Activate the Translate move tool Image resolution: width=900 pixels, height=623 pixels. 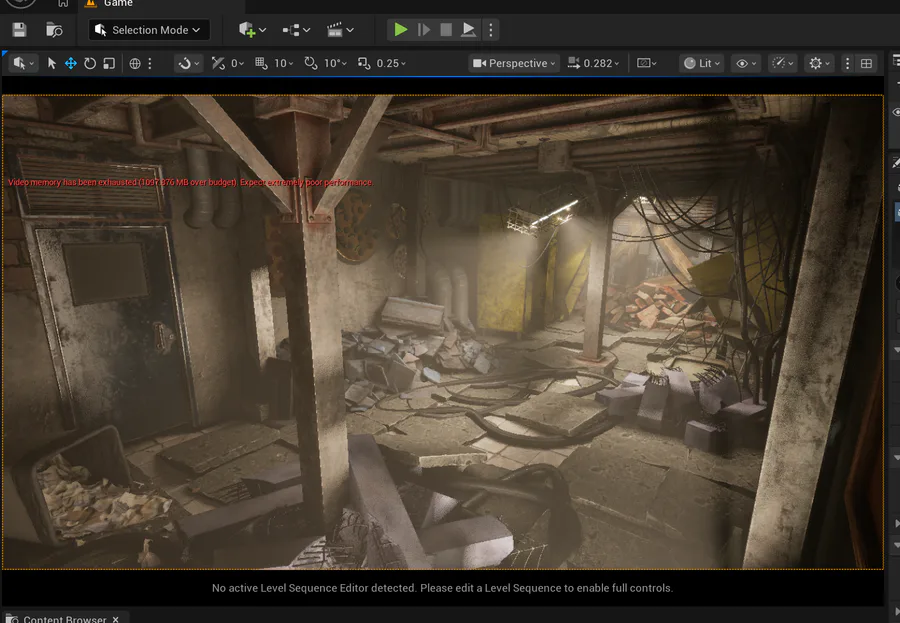tap(71, 63)
